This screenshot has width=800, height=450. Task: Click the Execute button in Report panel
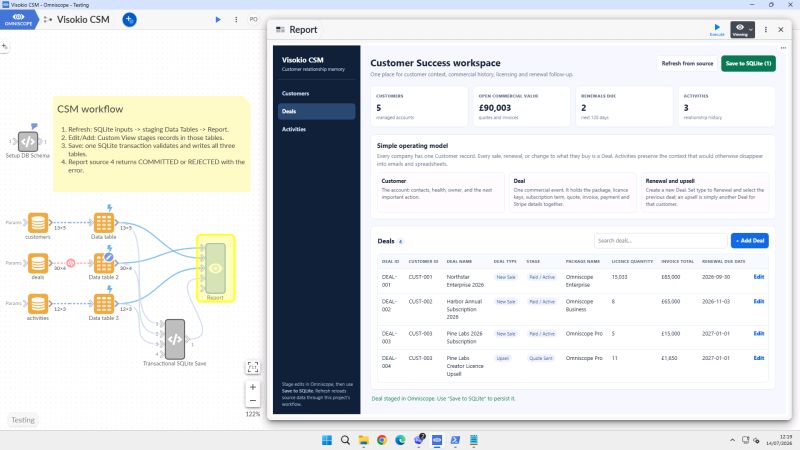(x=717, y=29)
